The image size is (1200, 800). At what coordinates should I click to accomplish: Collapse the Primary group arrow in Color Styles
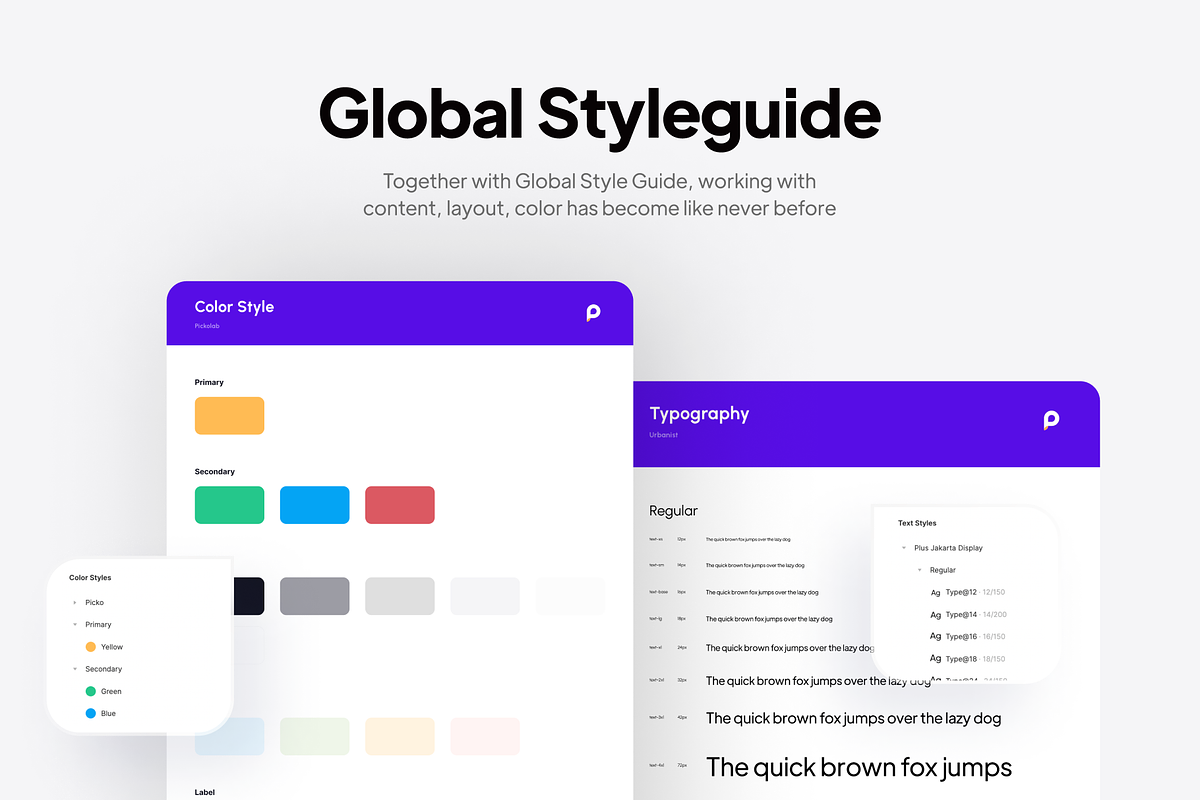pos(74,625)
